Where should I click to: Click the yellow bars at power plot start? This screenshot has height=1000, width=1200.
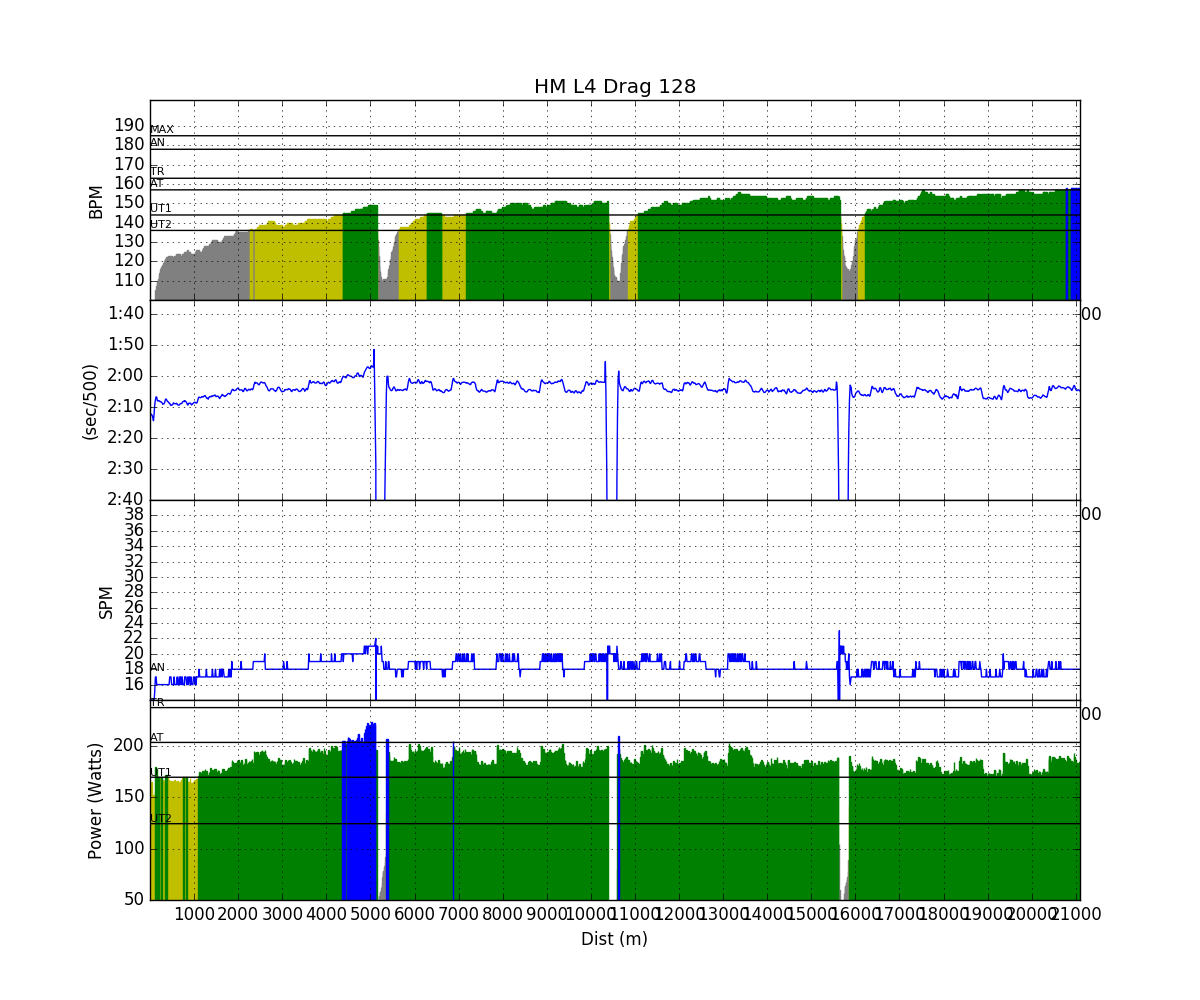[x=173, y=840]
